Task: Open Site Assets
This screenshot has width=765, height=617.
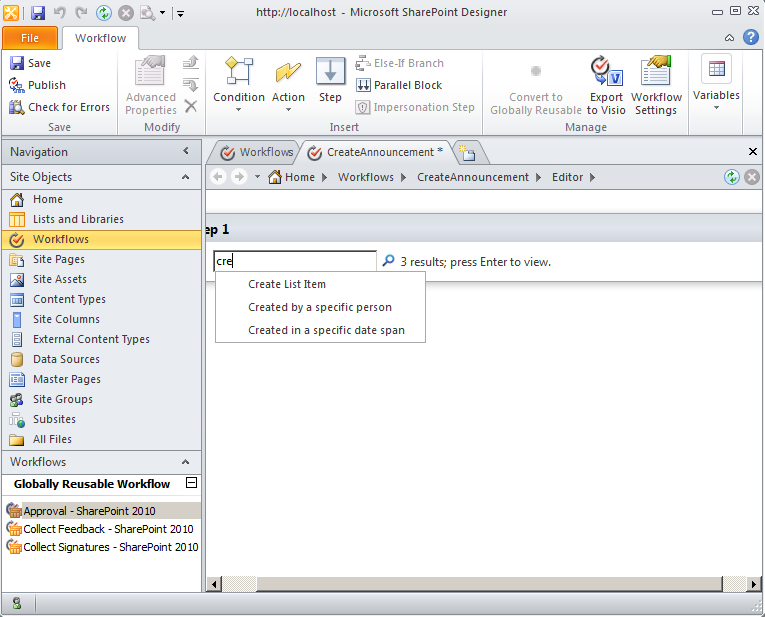Action: pos(102,279)
